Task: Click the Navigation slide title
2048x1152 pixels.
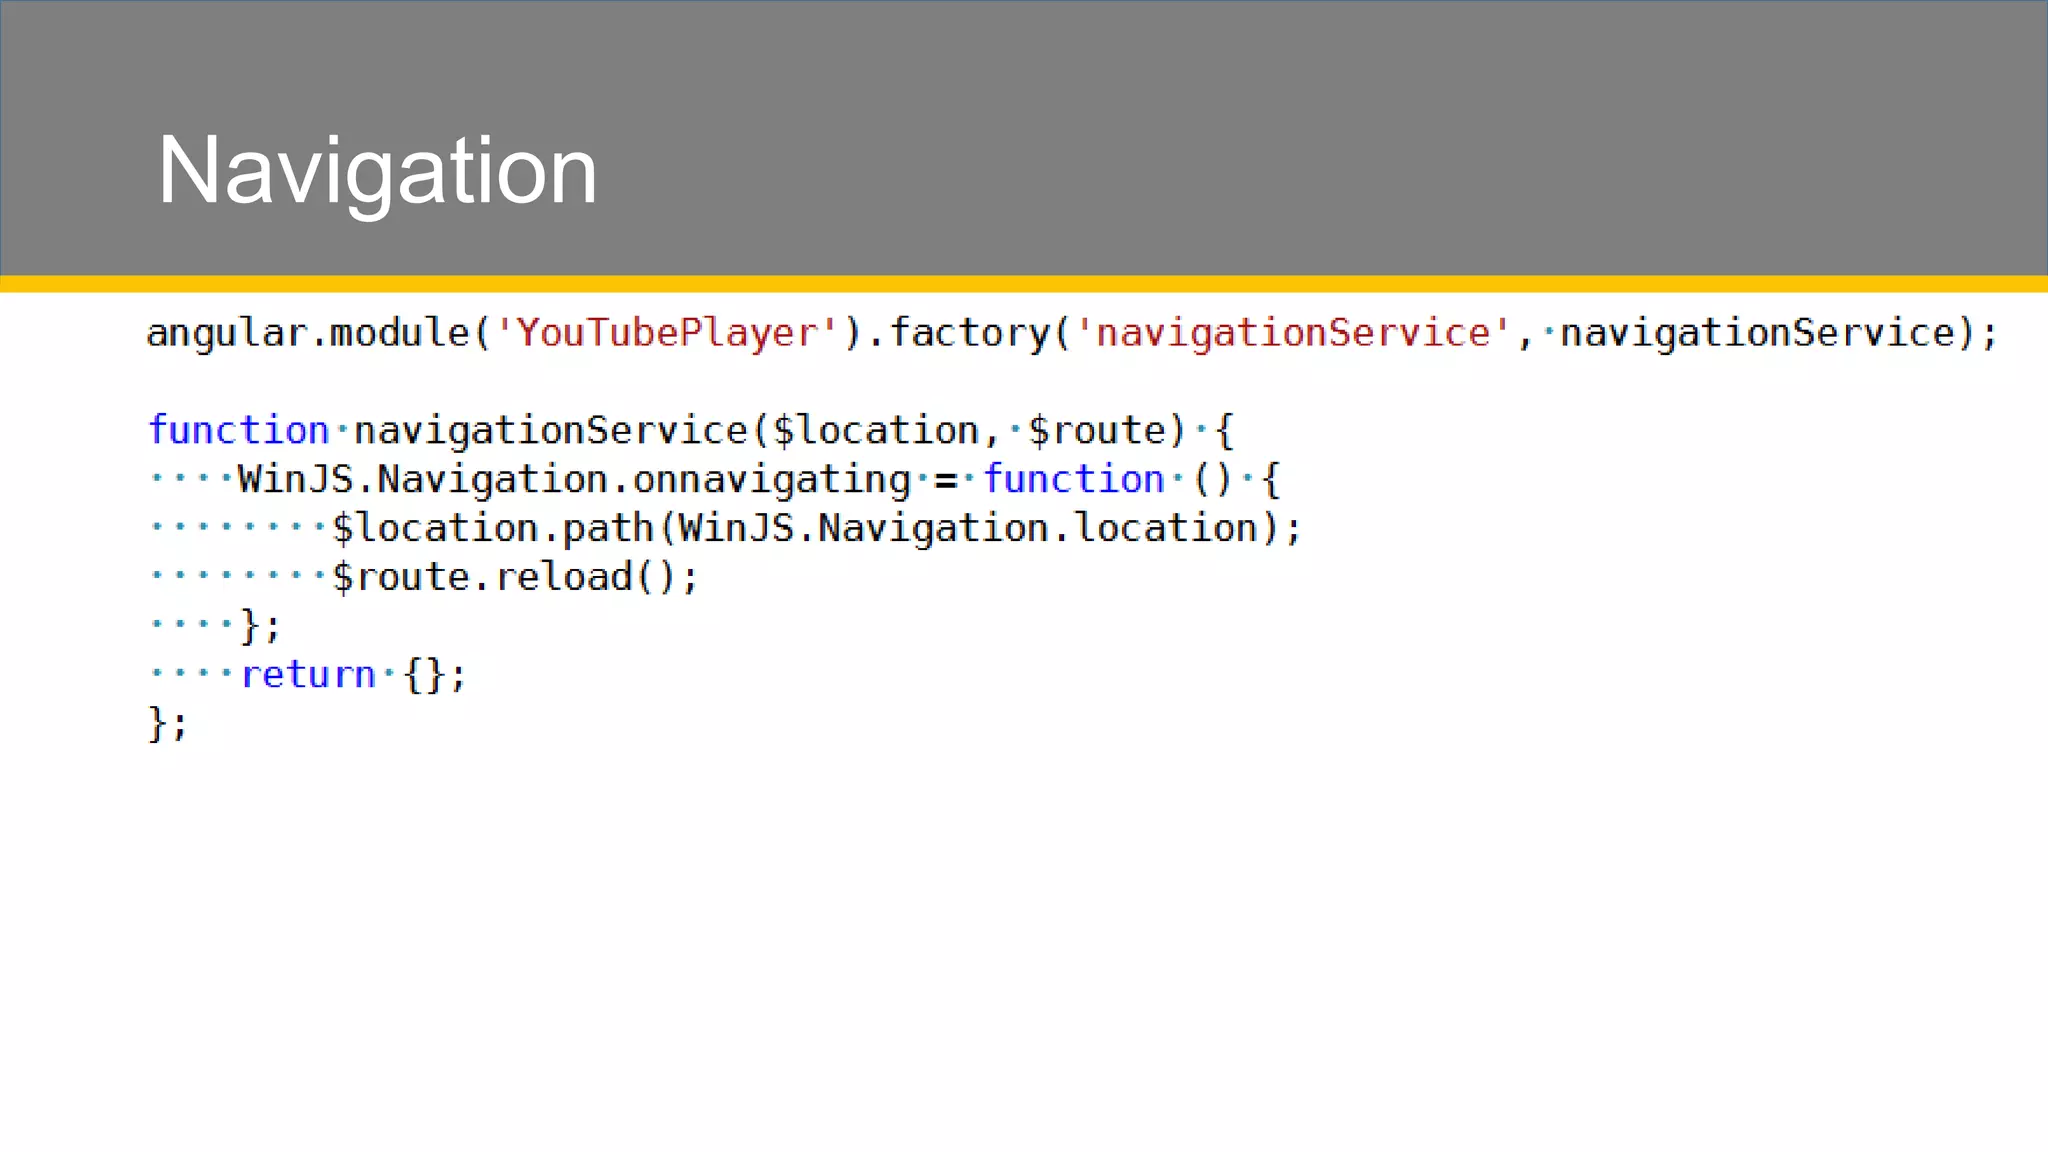Action: coord(377,171)
